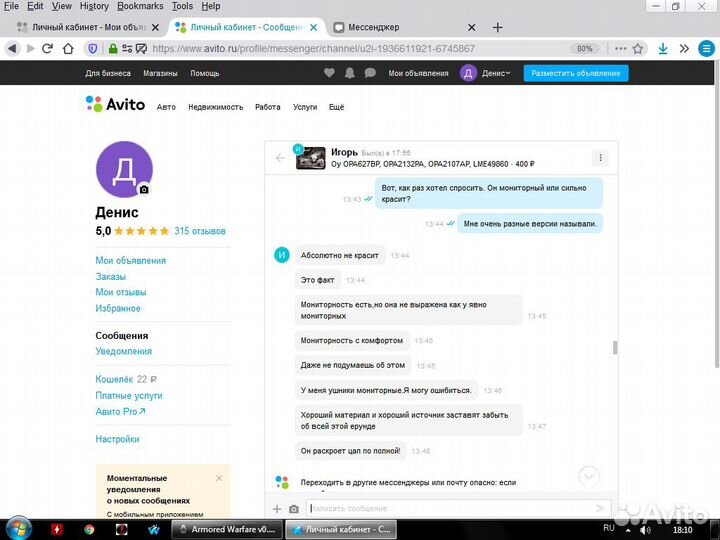Open the 315 отзывов link
The image size is (720, 540).
[x=200, y=231]
